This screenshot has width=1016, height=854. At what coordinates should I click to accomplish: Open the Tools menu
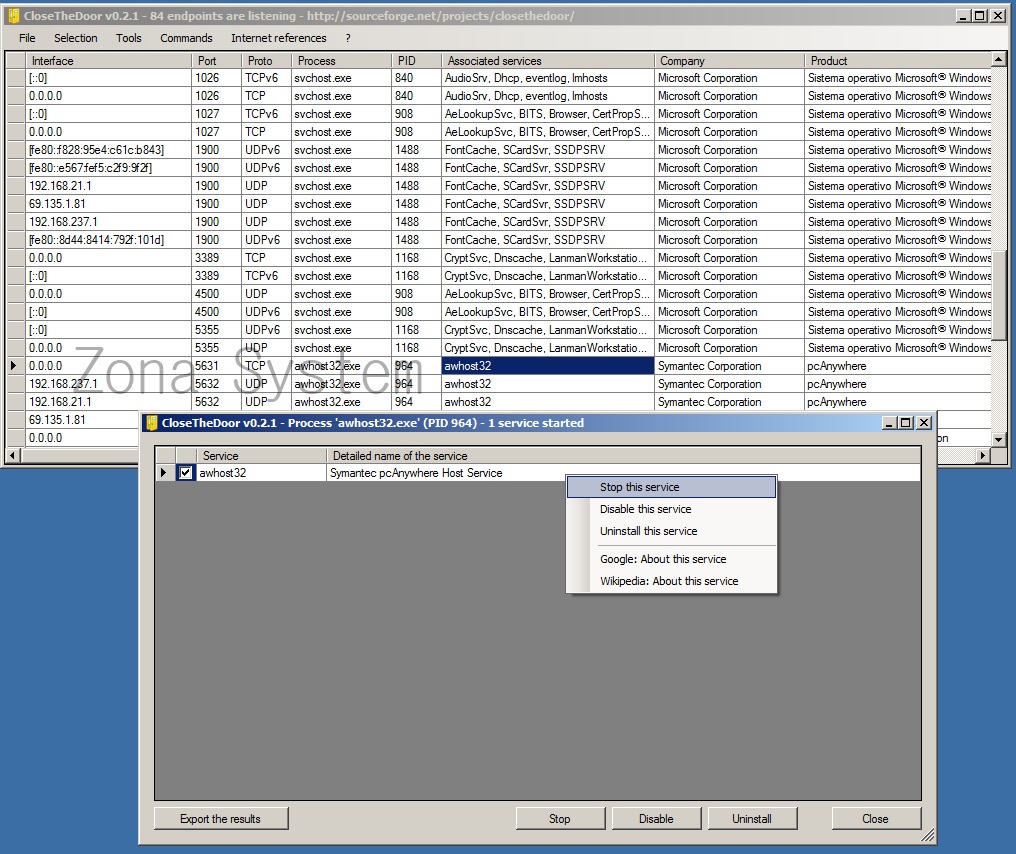point(128,38)
